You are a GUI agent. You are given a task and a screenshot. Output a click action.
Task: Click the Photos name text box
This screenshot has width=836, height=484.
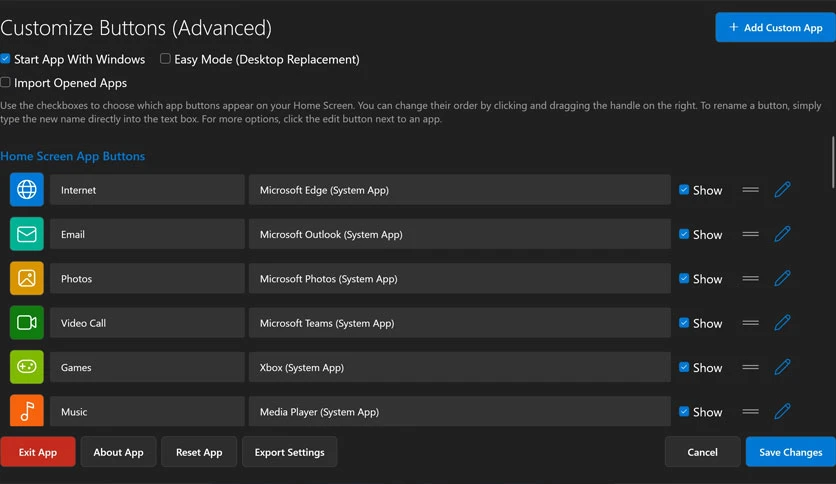pyautogui.click(x=147, y=278)
